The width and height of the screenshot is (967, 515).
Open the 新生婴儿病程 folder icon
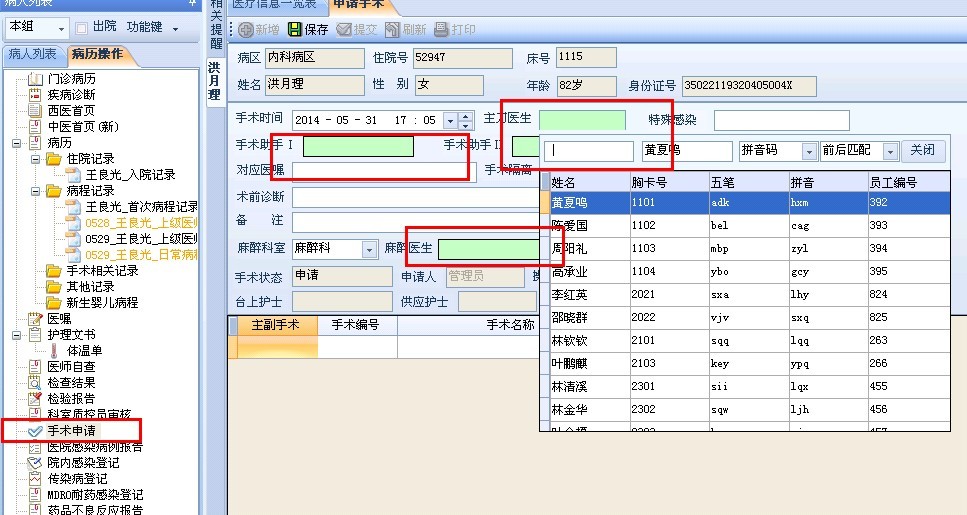[x=54, y=303]
